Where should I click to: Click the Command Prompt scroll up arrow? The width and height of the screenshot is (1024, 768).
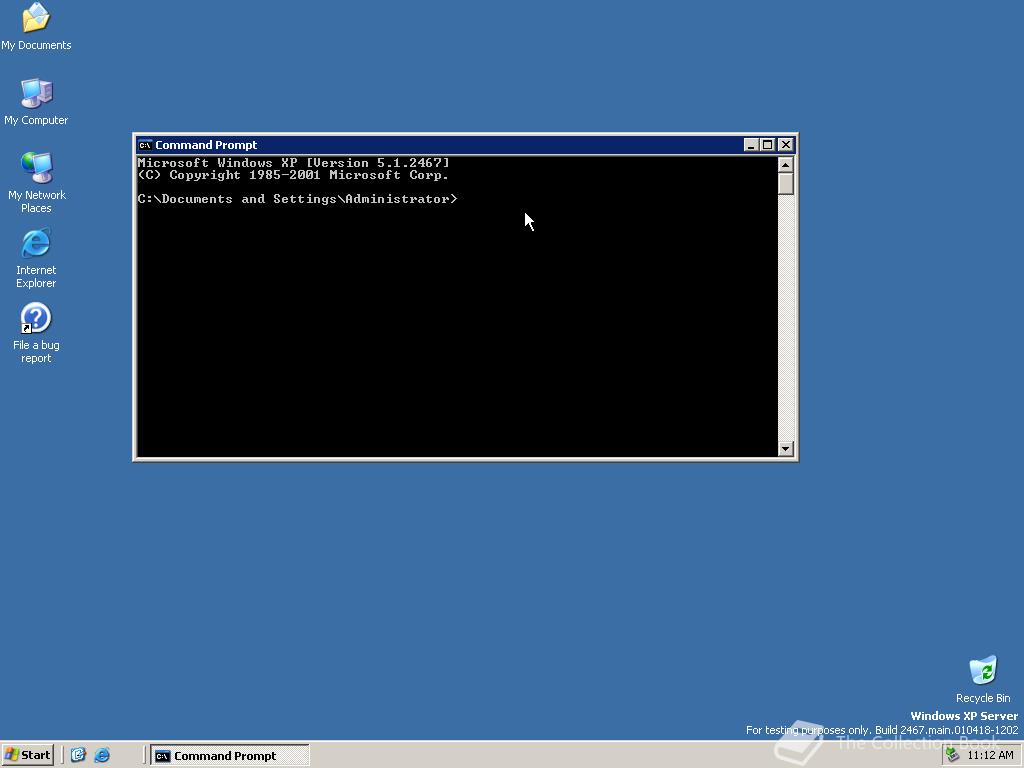coord(786,164)
